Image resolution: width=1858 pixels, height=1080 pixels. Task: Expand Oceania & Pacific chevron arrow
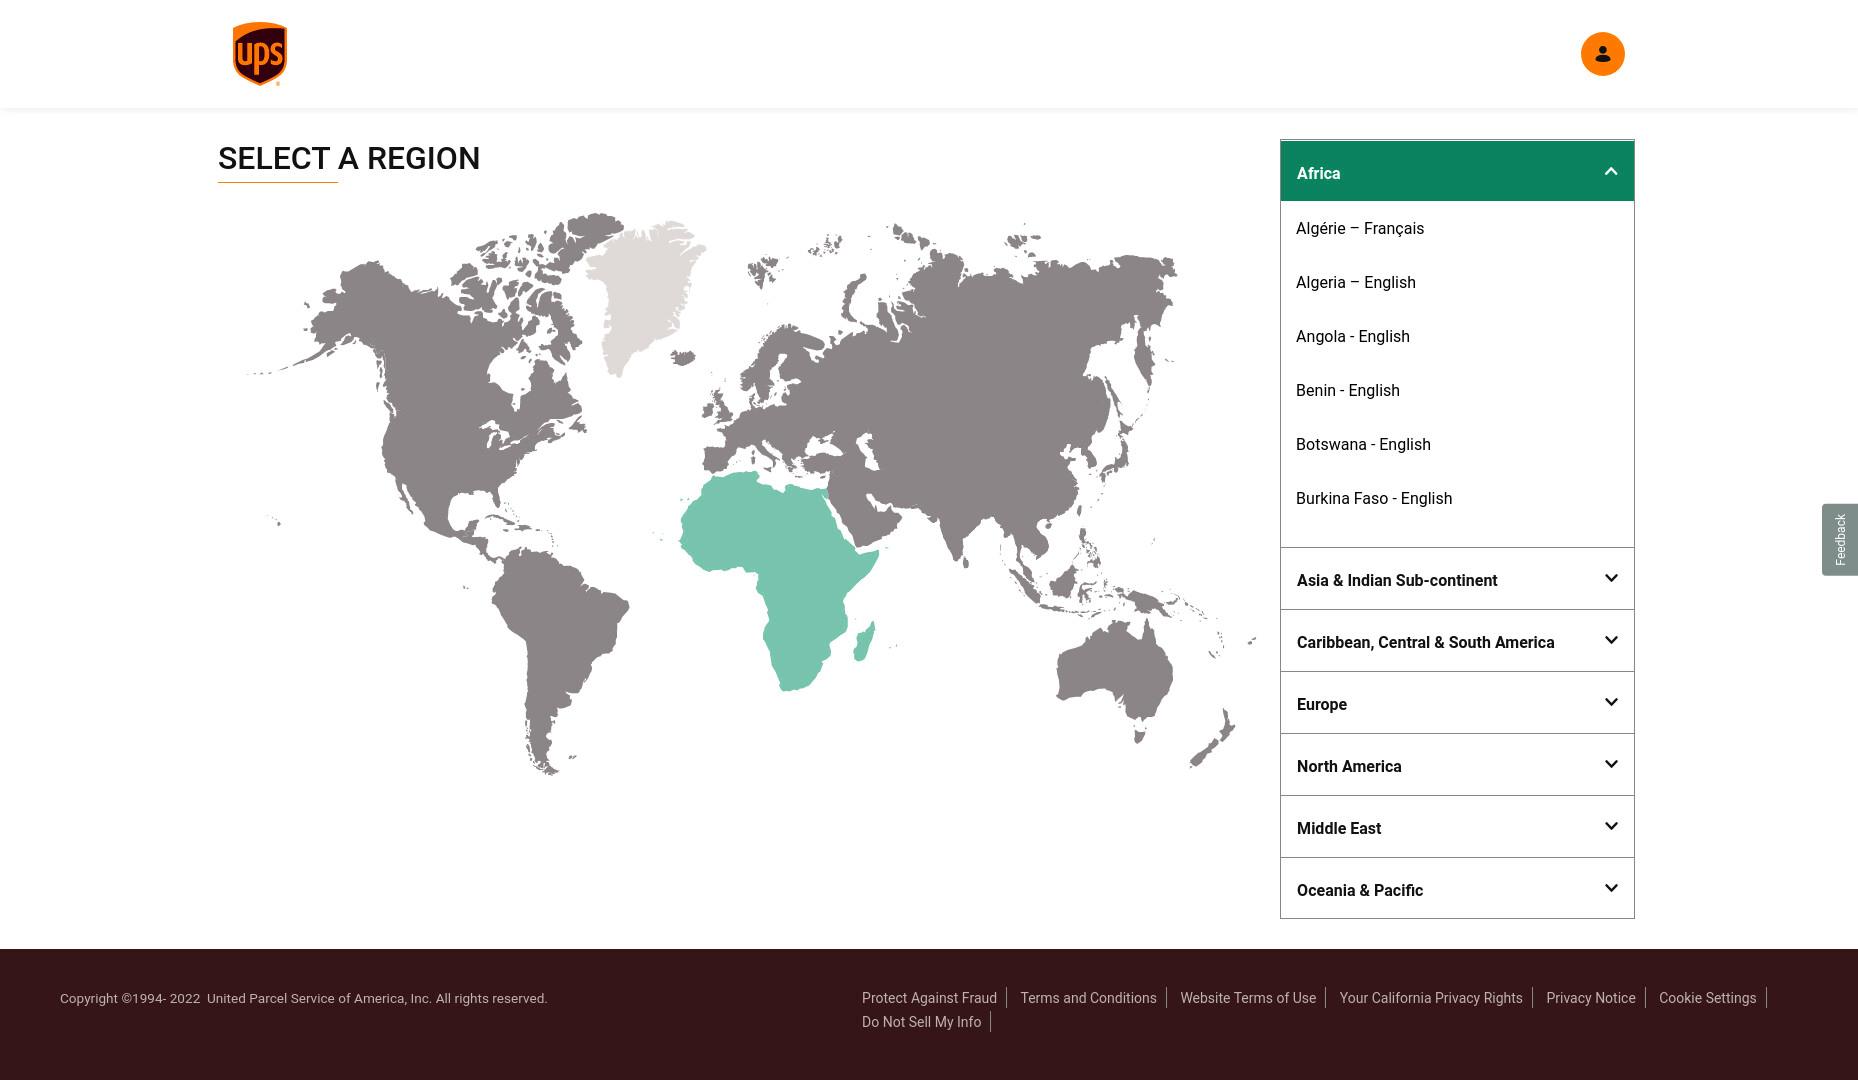coord(1610,888)
